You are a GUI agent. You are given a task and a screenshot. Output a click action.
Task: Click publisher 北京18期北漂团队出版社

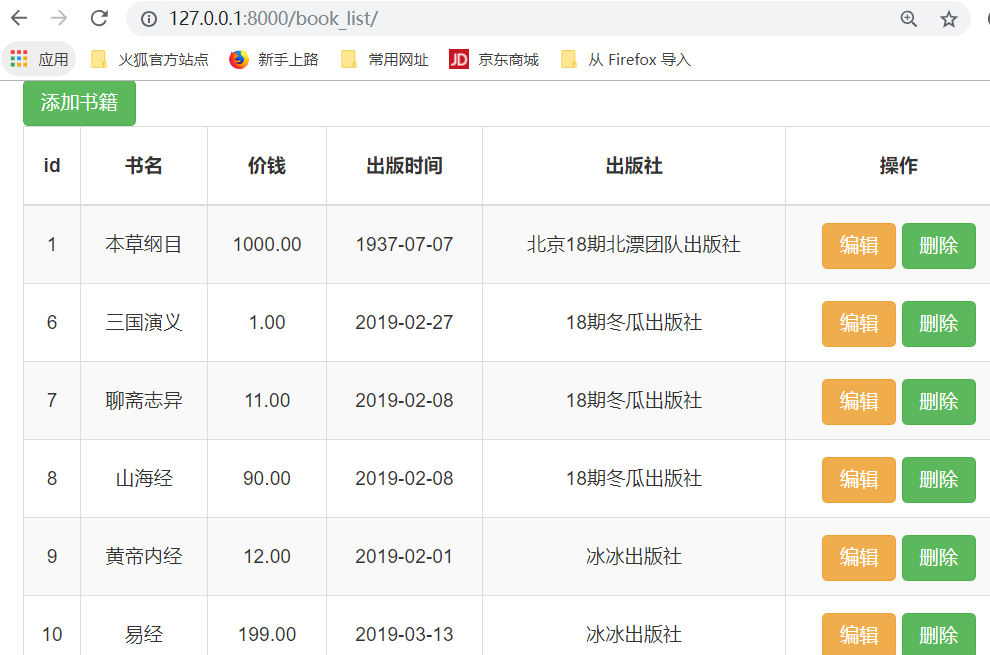pyautogui.click(x=634, y=244)
